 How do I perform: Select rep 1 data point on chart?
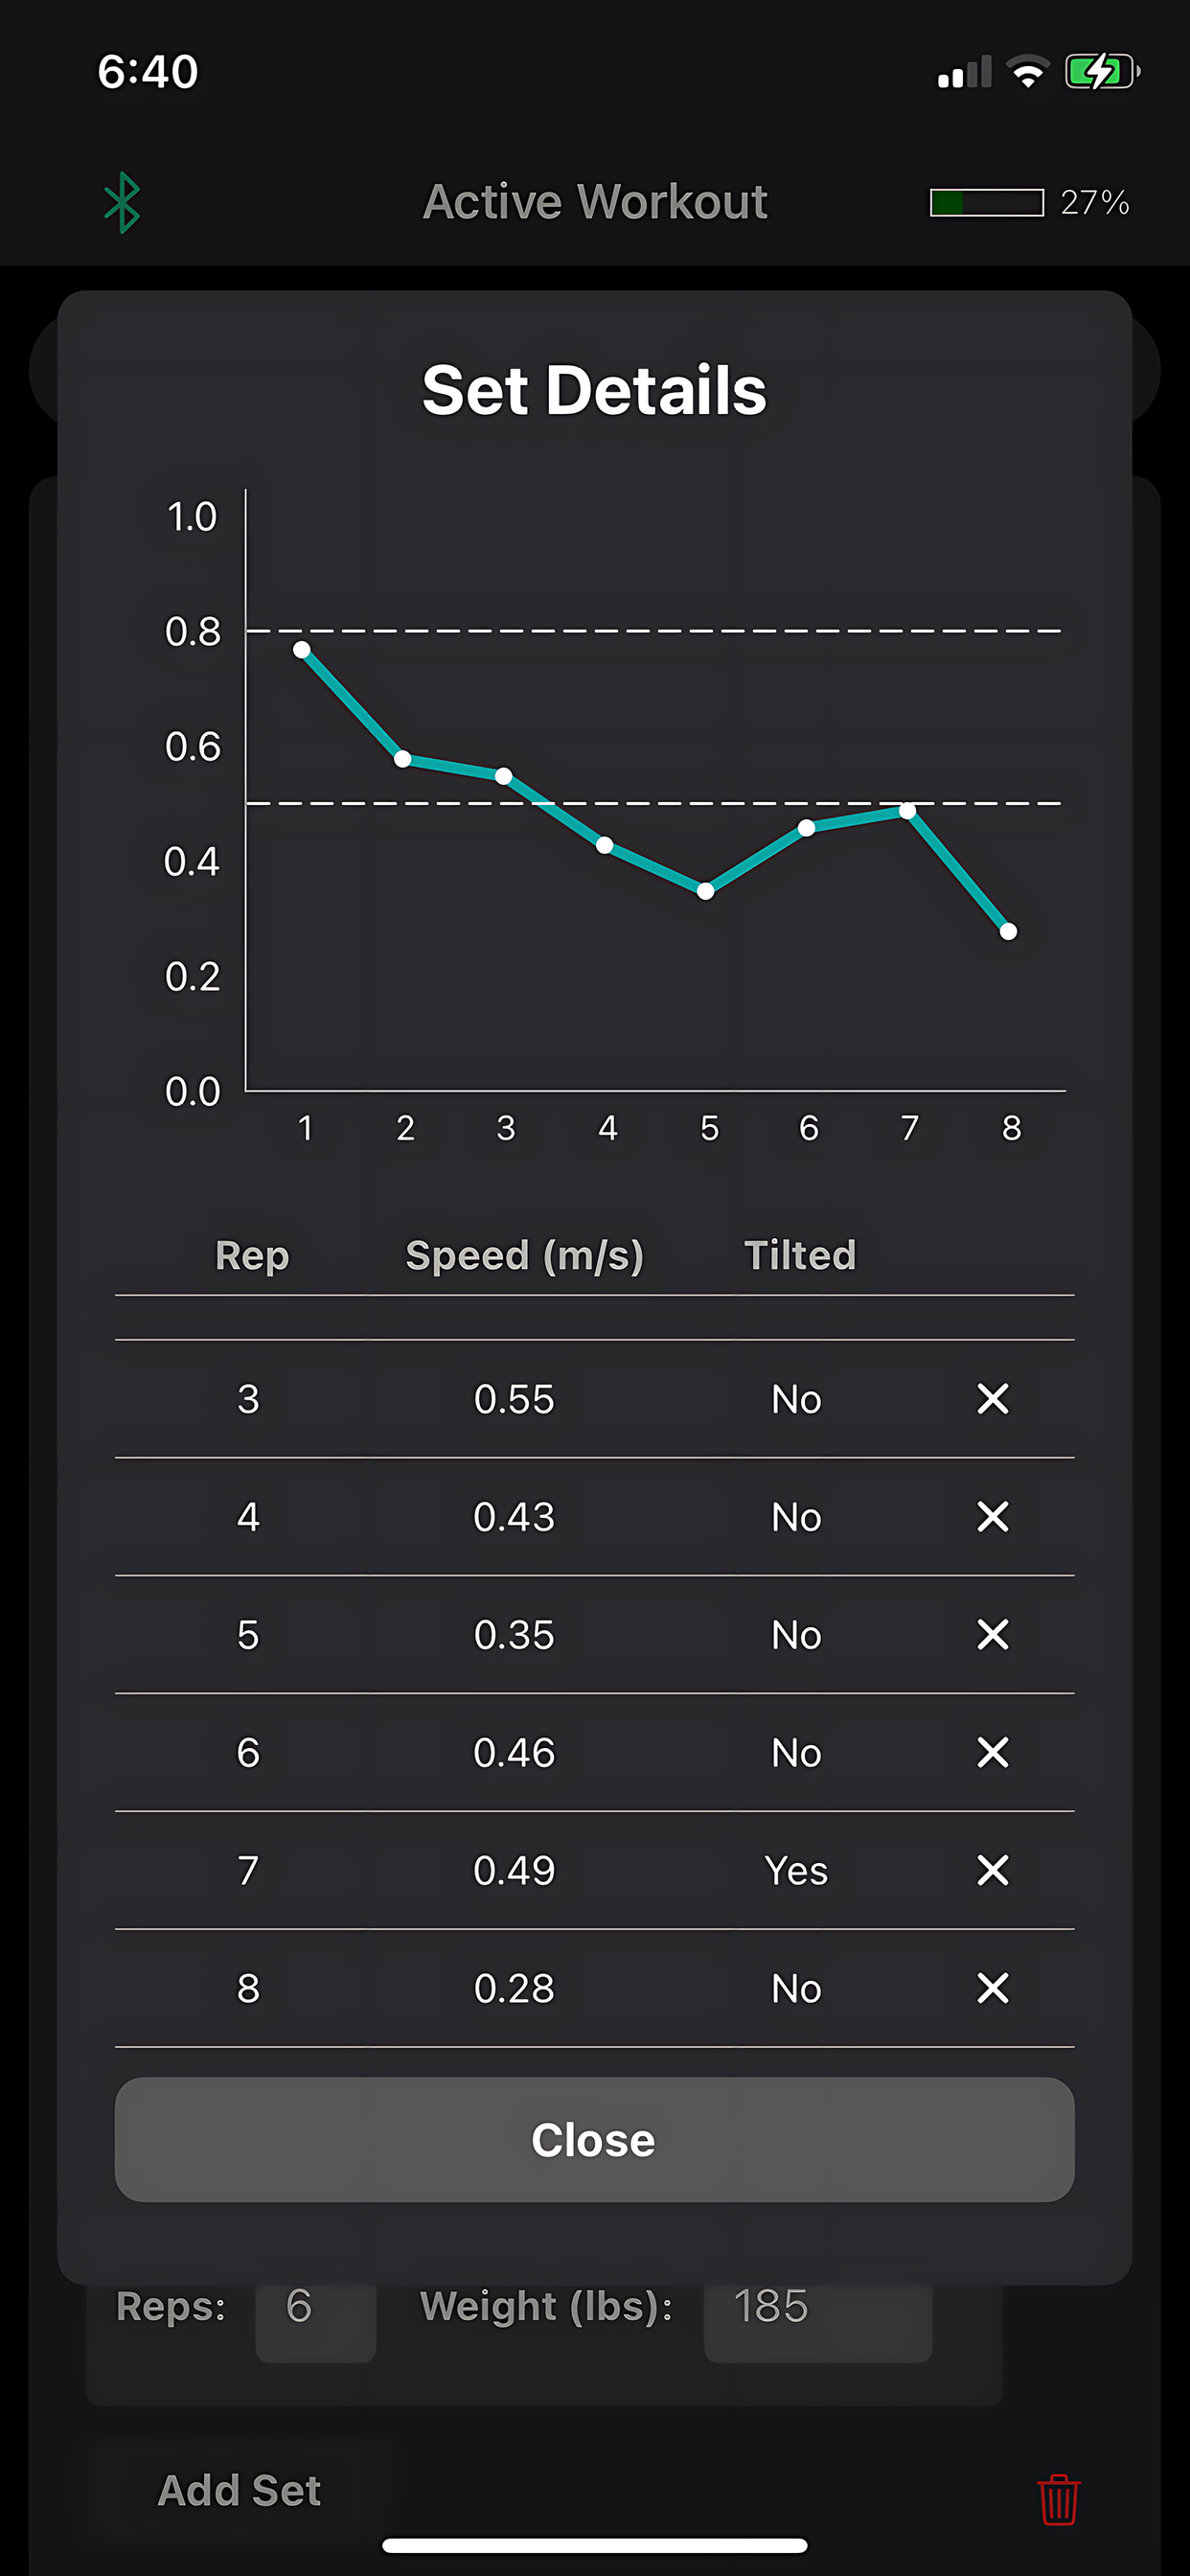301,650
